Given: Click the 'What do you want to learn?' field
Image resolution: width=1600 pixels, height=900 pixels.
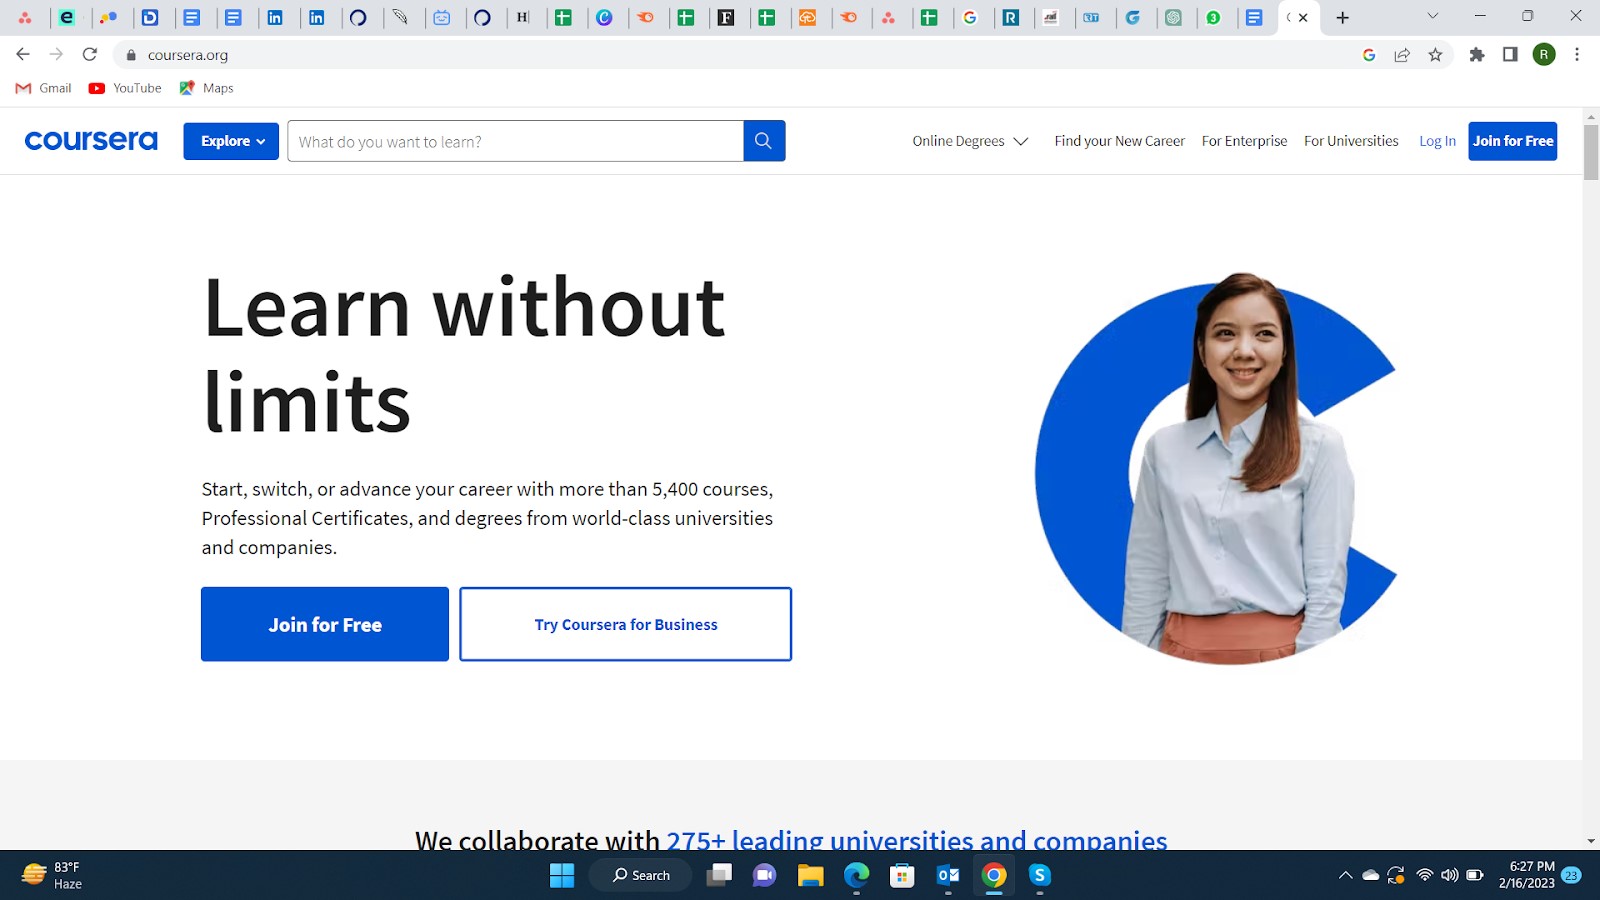Looking at the screenshot, I should [x=515, y=141].
